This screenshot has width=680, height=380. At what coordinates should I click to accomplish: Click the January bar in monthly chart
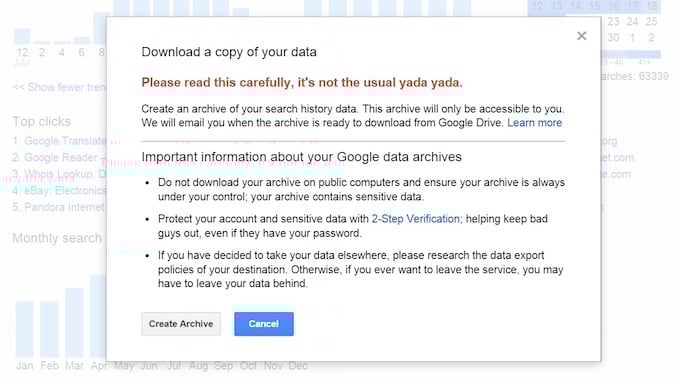click(x=25, y=329)
